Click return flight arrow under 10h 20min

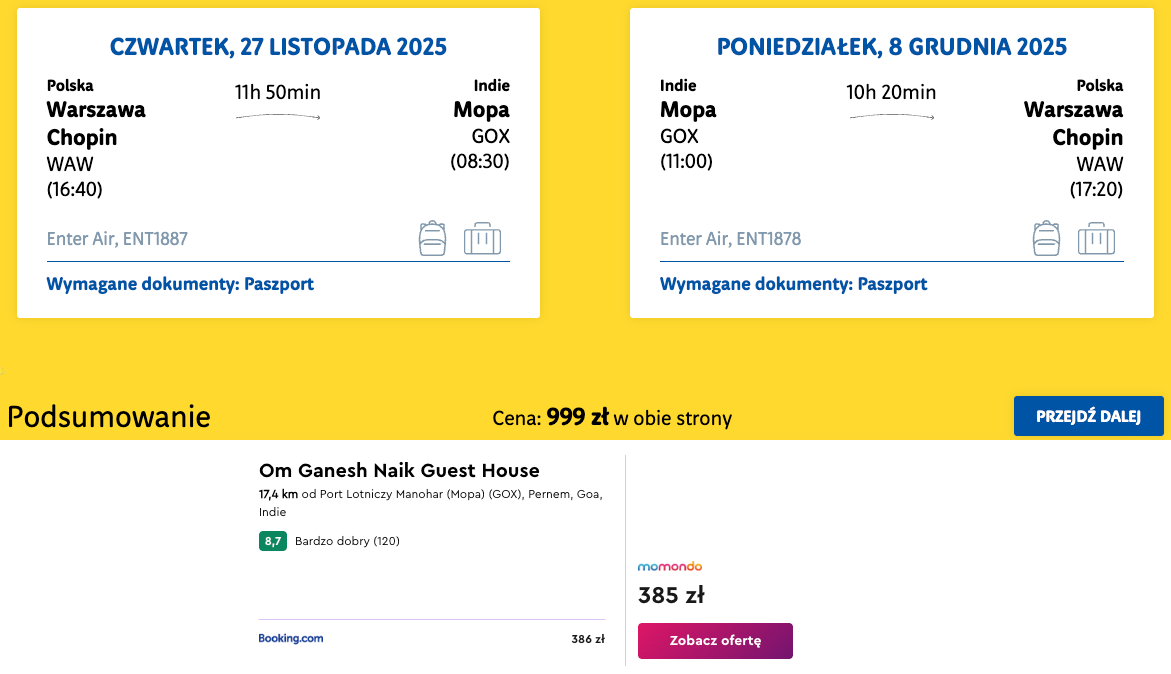891,118
